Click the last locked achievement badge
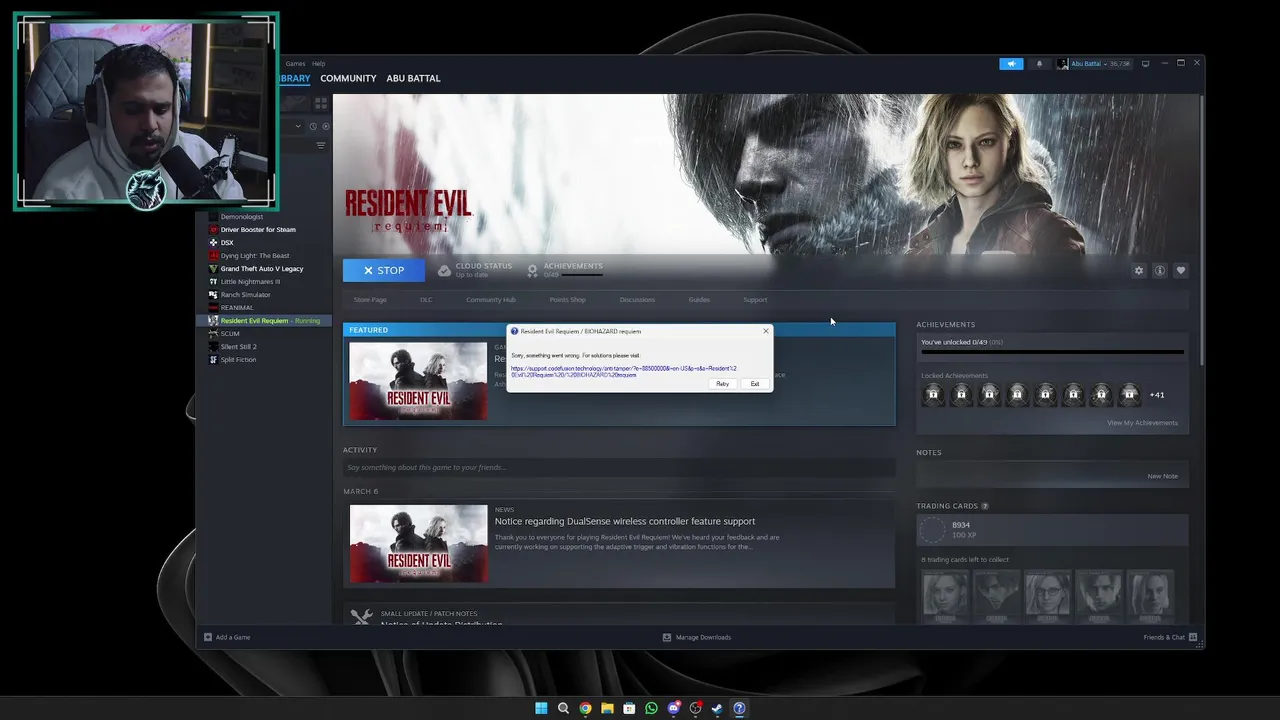The image size is (1280, 720). (x=1129, y=394)
